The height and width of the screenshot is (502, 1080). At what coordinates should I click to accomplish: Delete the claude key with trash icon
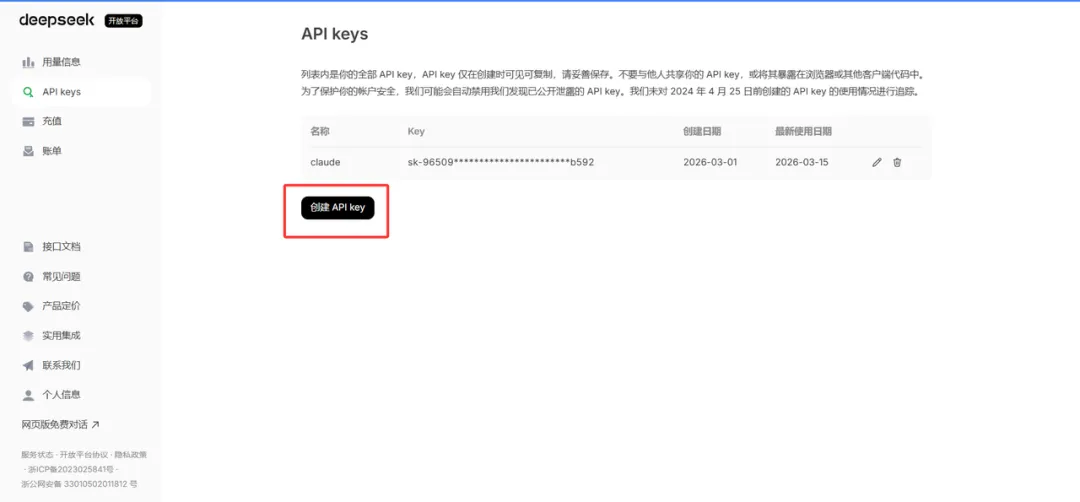point(897,163)
